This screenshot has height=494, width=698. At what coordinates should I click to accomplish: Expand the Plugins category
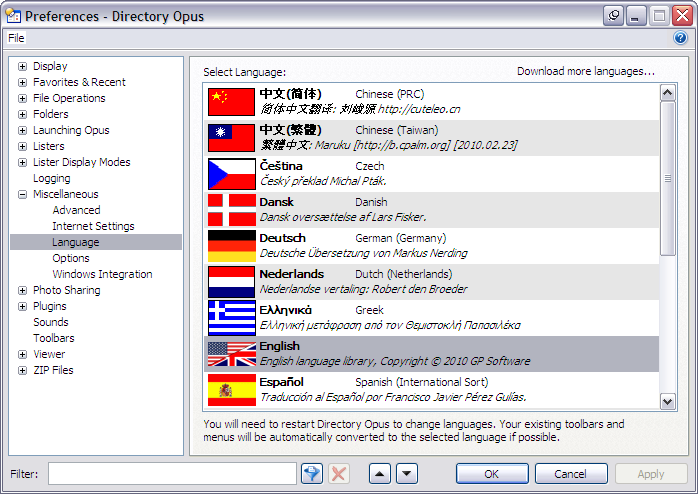click(x=22, y=307)
